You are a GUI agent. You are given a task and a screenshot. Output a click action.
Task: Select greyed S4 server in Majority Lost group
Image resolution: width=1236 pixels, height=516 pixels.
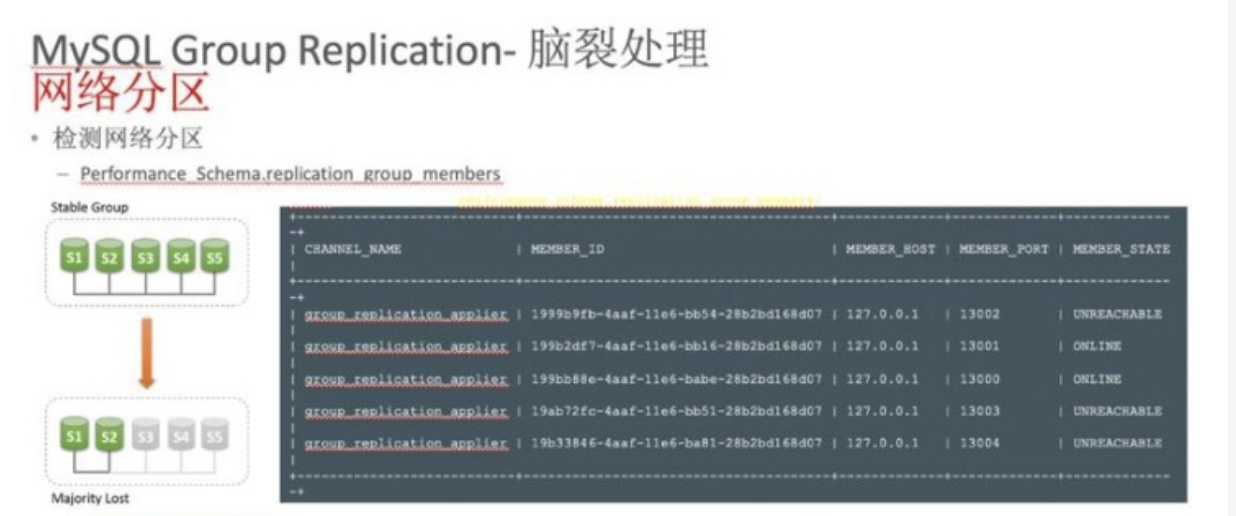point(180,435)
